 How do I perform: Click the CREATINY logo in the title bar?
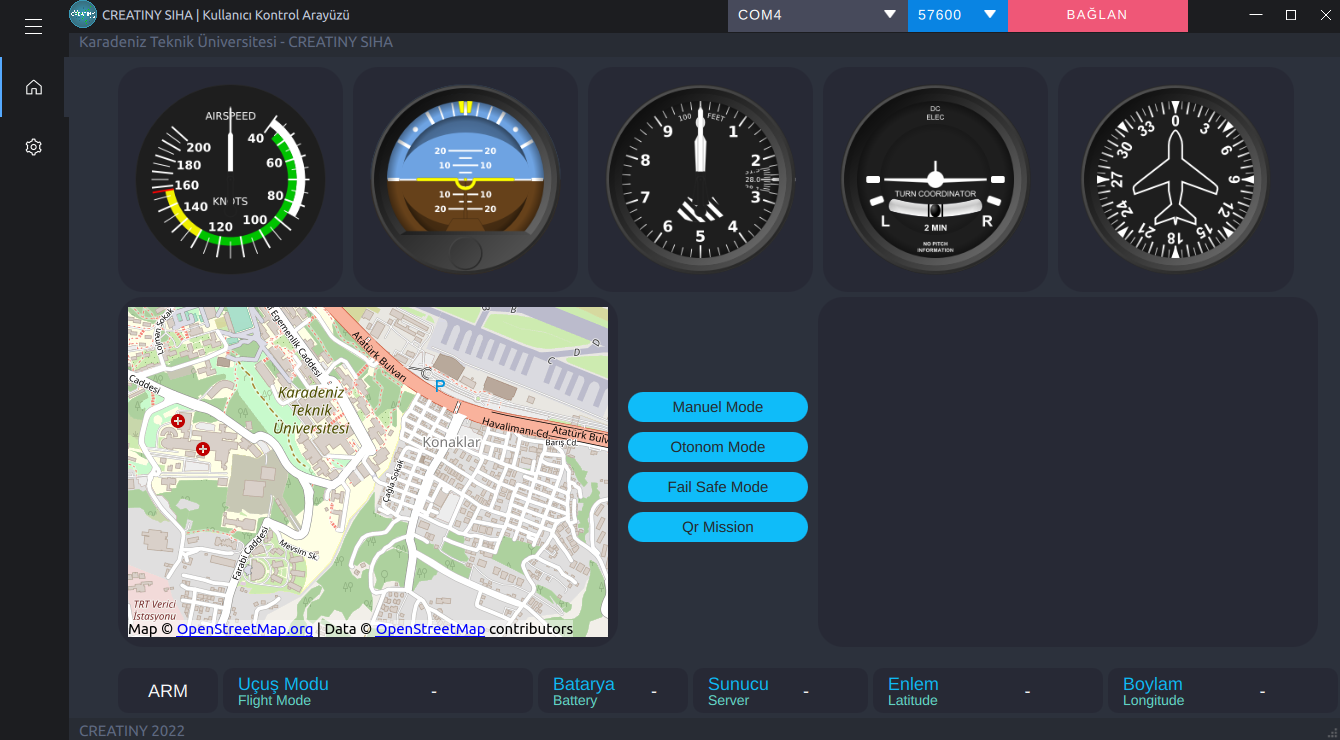point(80,15)
